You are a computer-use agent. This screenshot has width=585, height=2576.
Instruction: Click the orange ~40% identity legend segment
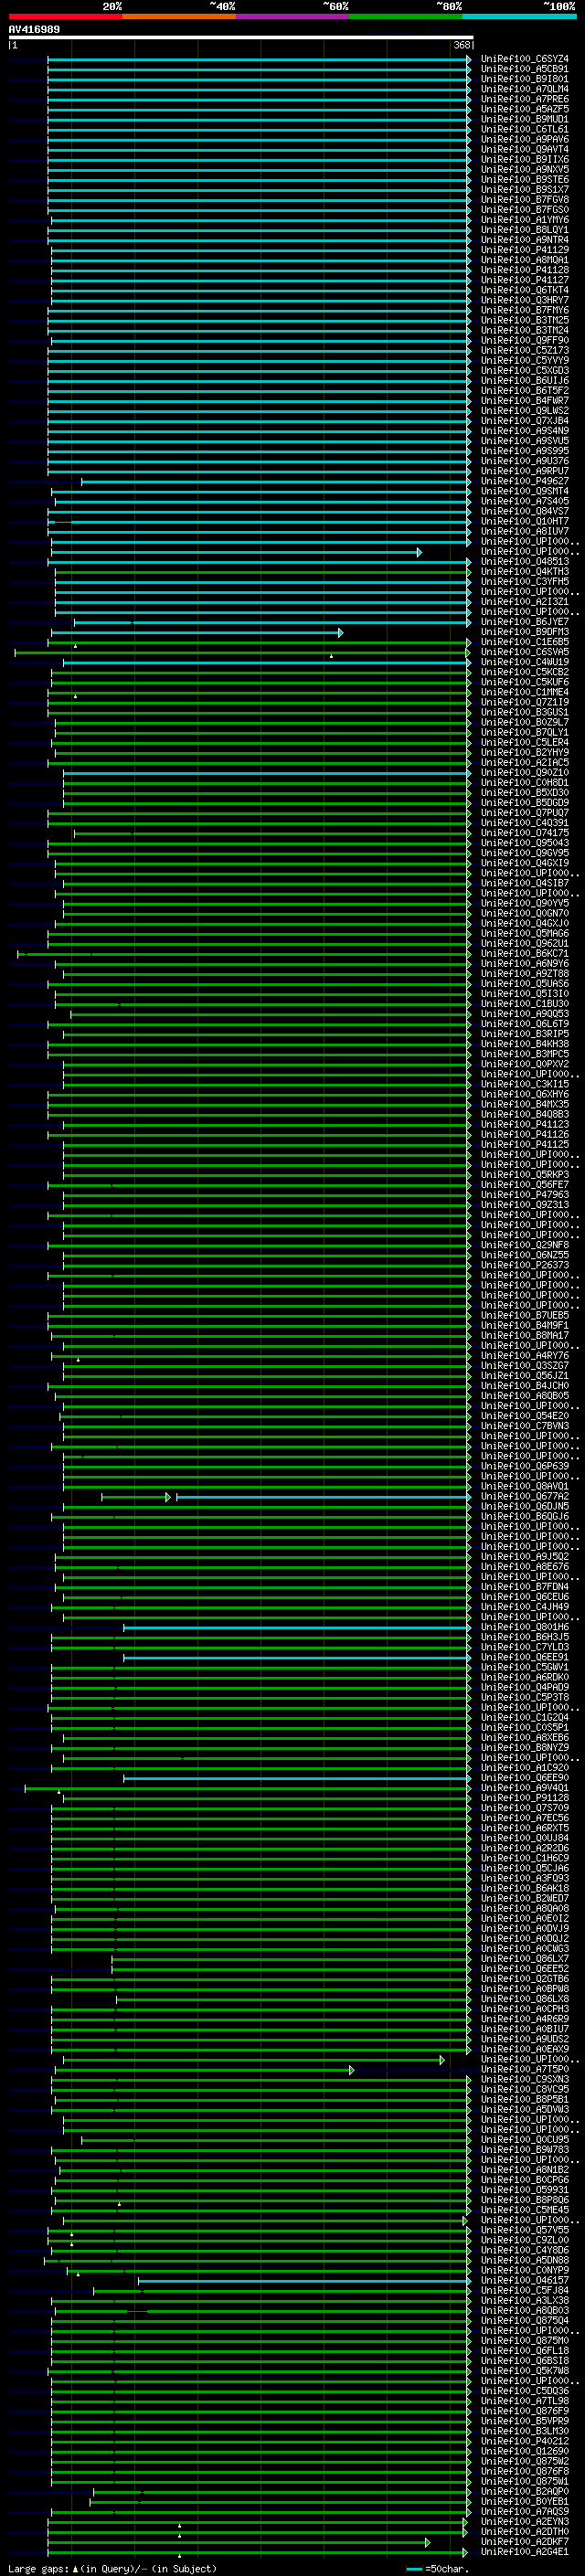pos(179,16)
